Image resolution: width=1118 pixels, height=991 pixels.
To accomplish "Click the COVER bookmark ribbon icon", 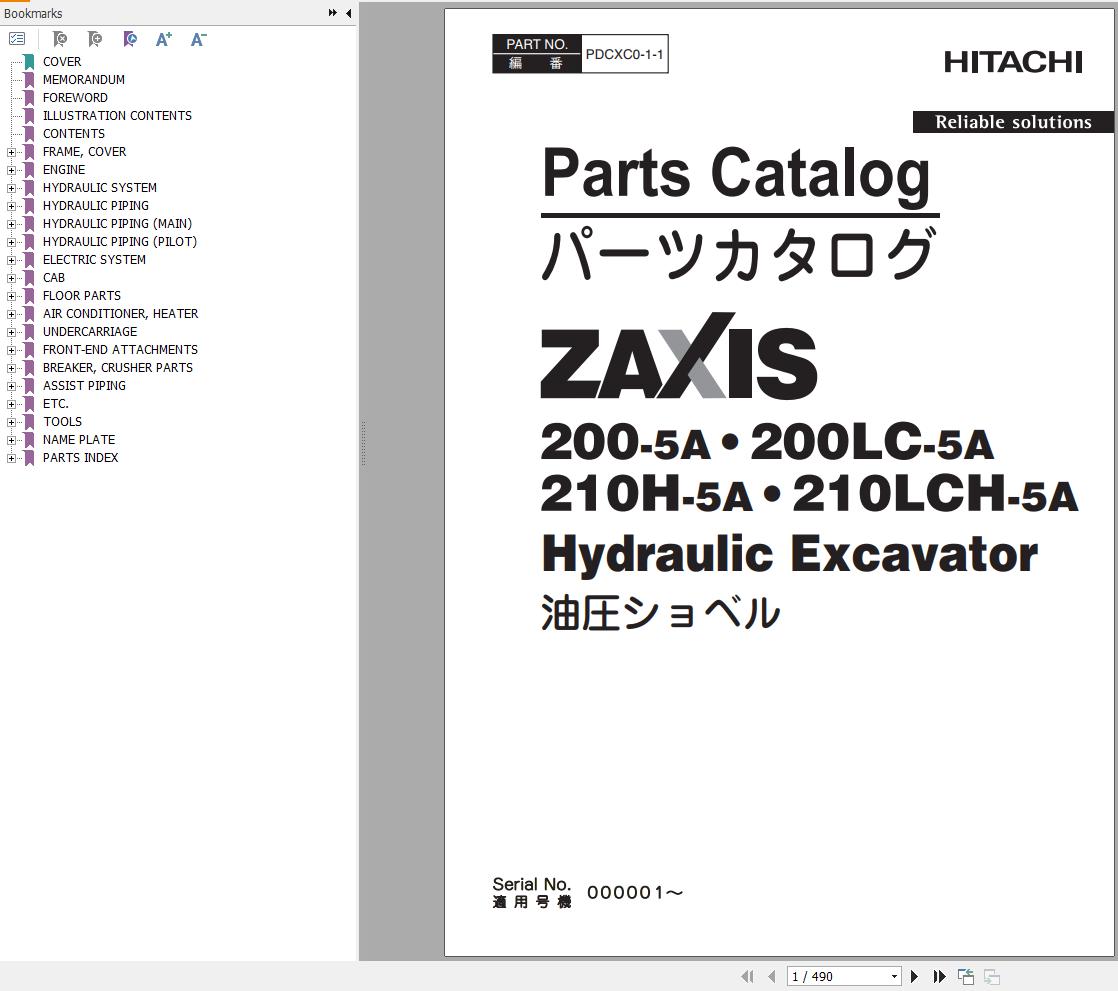I will coord(29,62).
